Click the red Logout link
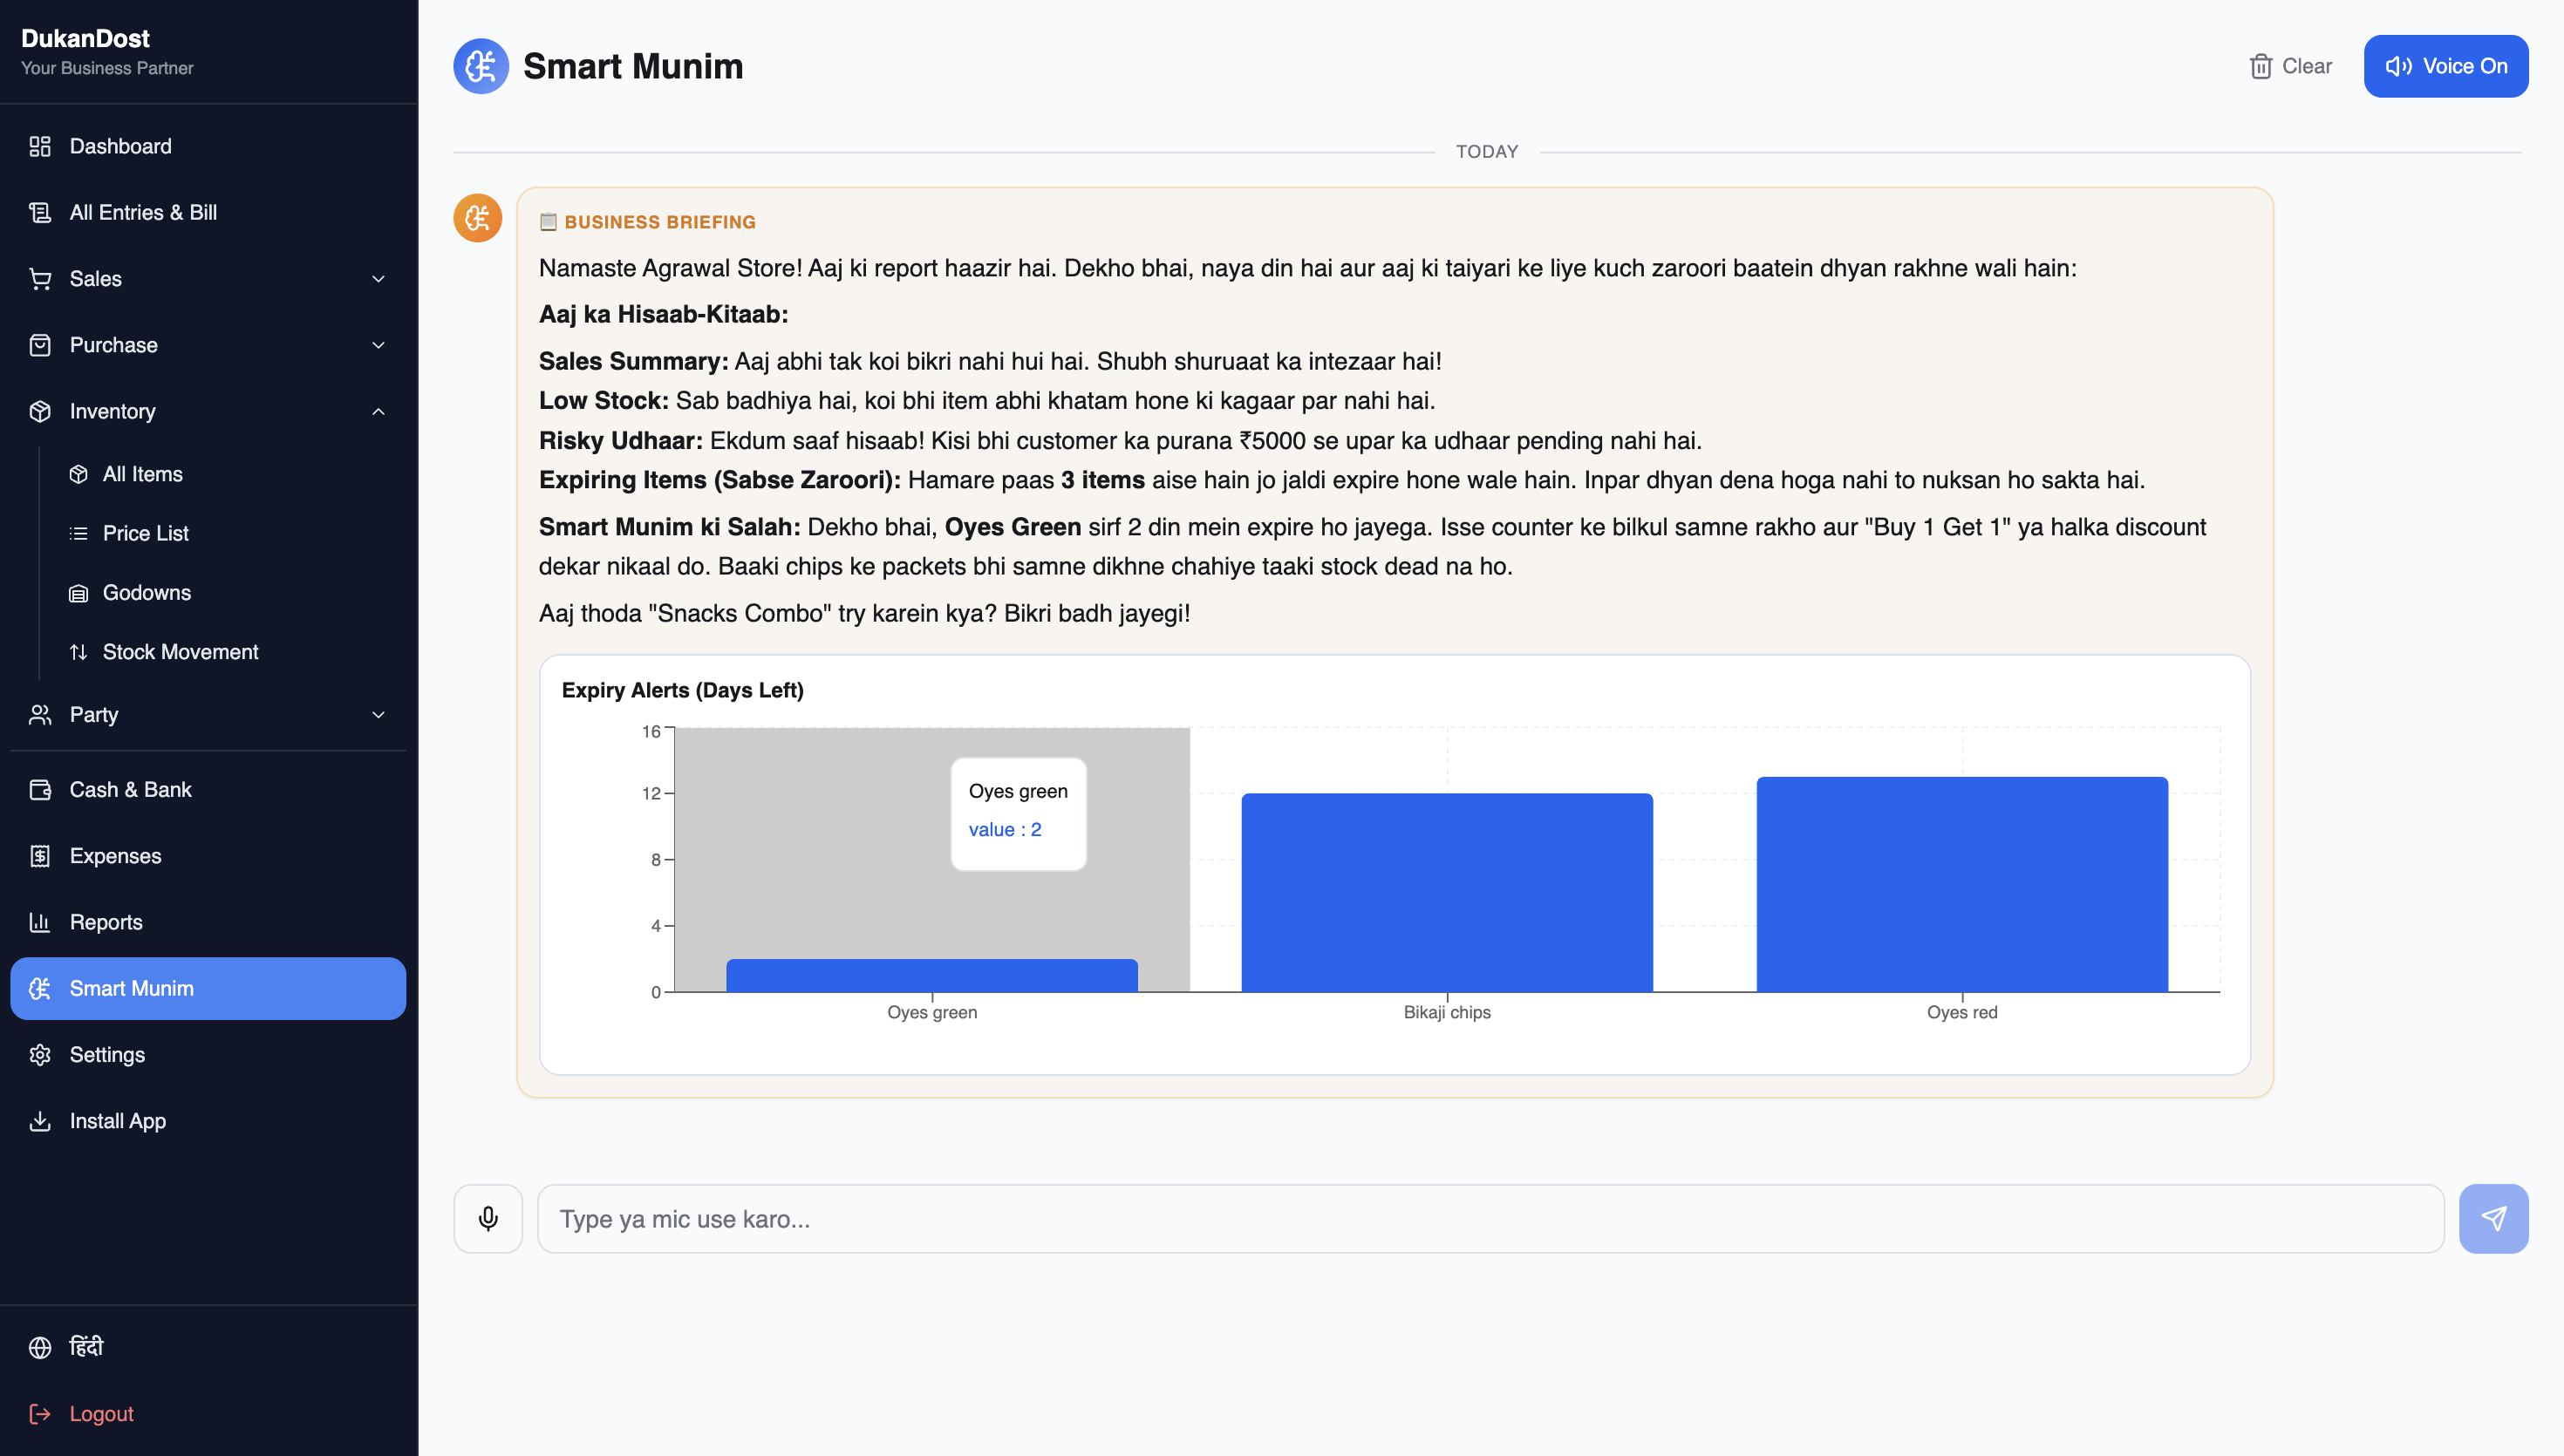The width and height of the screenshot is (2564, 1456). pos(101,1412)
